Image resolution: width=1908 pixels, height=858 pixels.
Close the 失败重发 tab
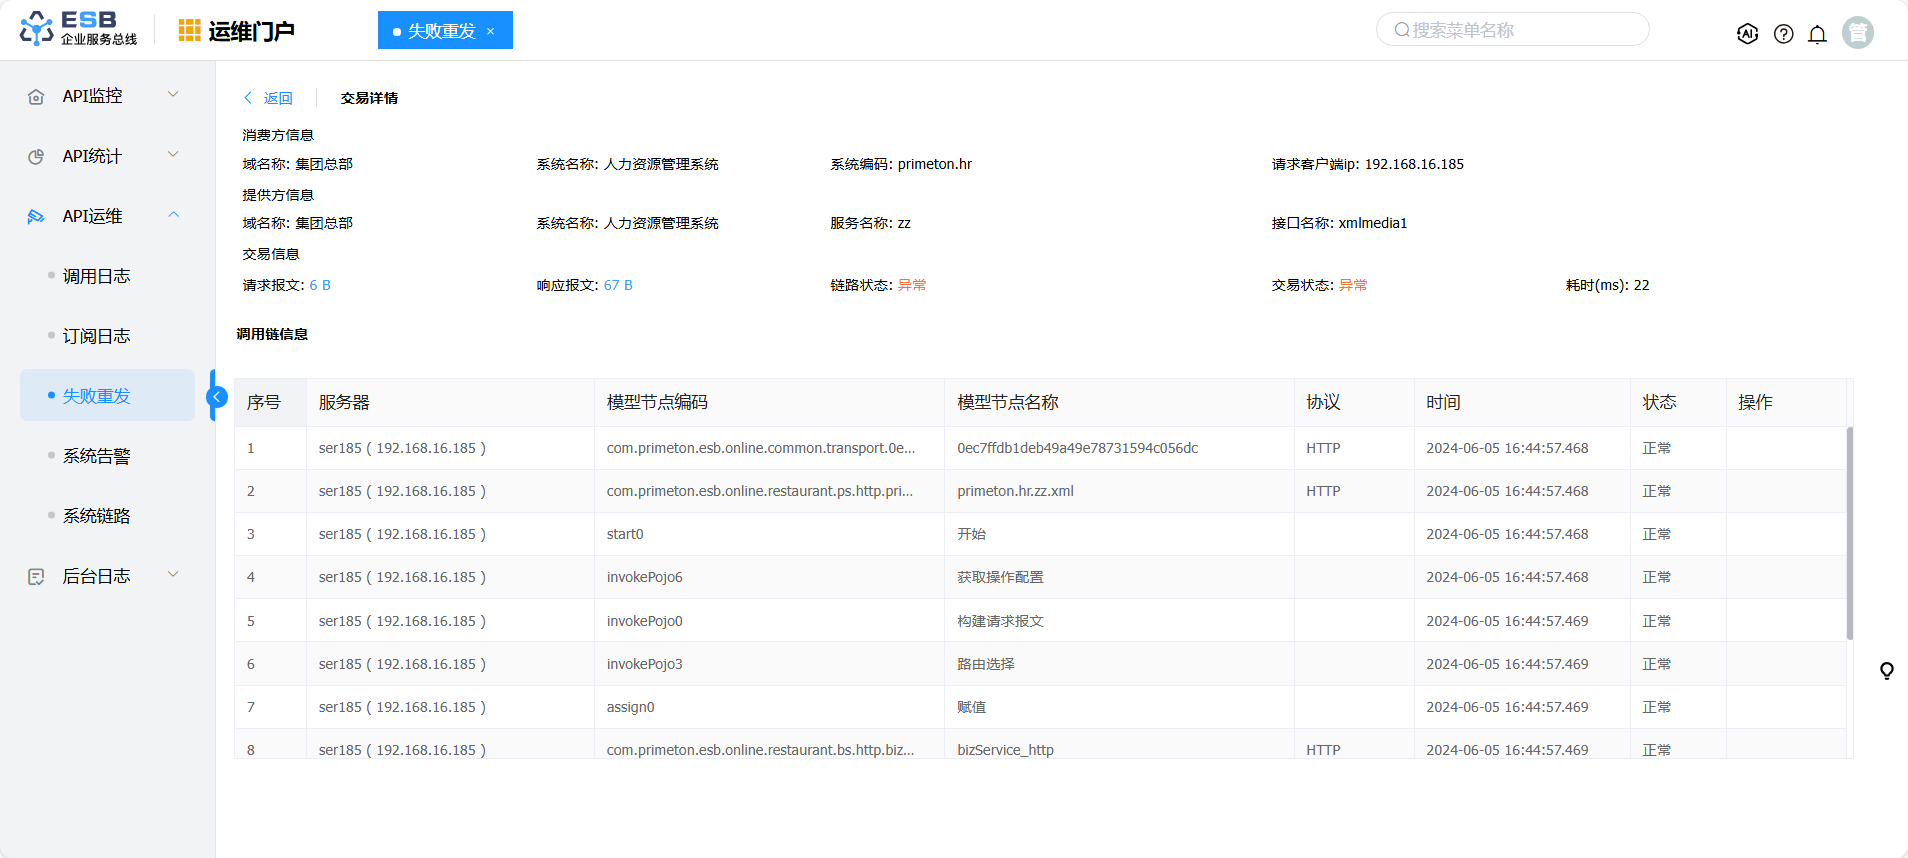pyautogui.click(x=491, y=31)
